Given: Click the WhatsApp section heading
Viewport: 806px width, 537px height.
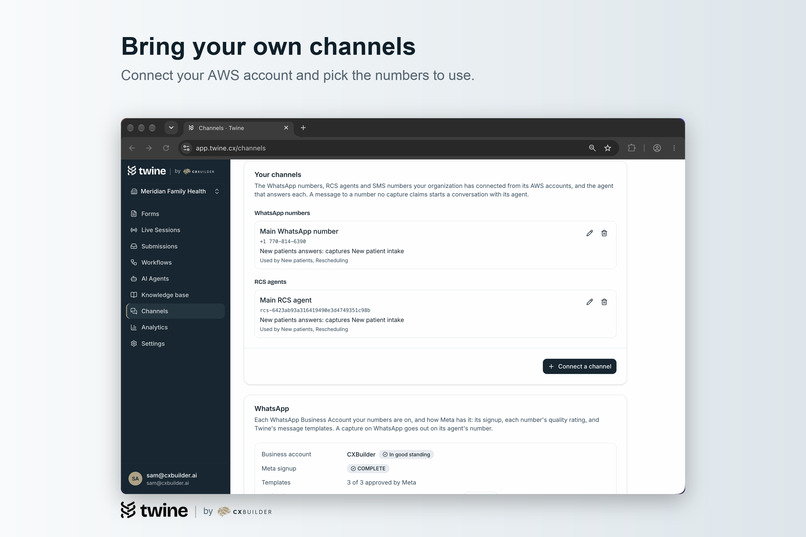Looking at the screenshot, I should click(x=271, y=409).
